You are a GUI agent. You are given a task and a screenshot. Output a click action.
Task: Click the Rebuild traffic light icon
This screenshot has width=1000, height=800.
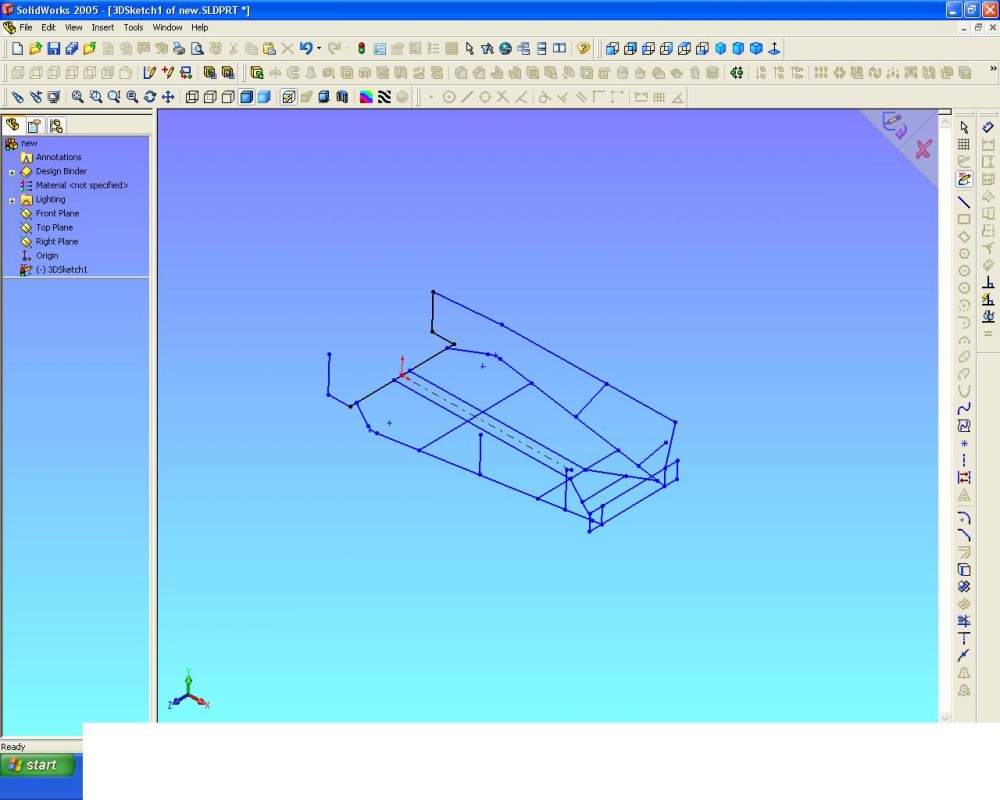361,48
